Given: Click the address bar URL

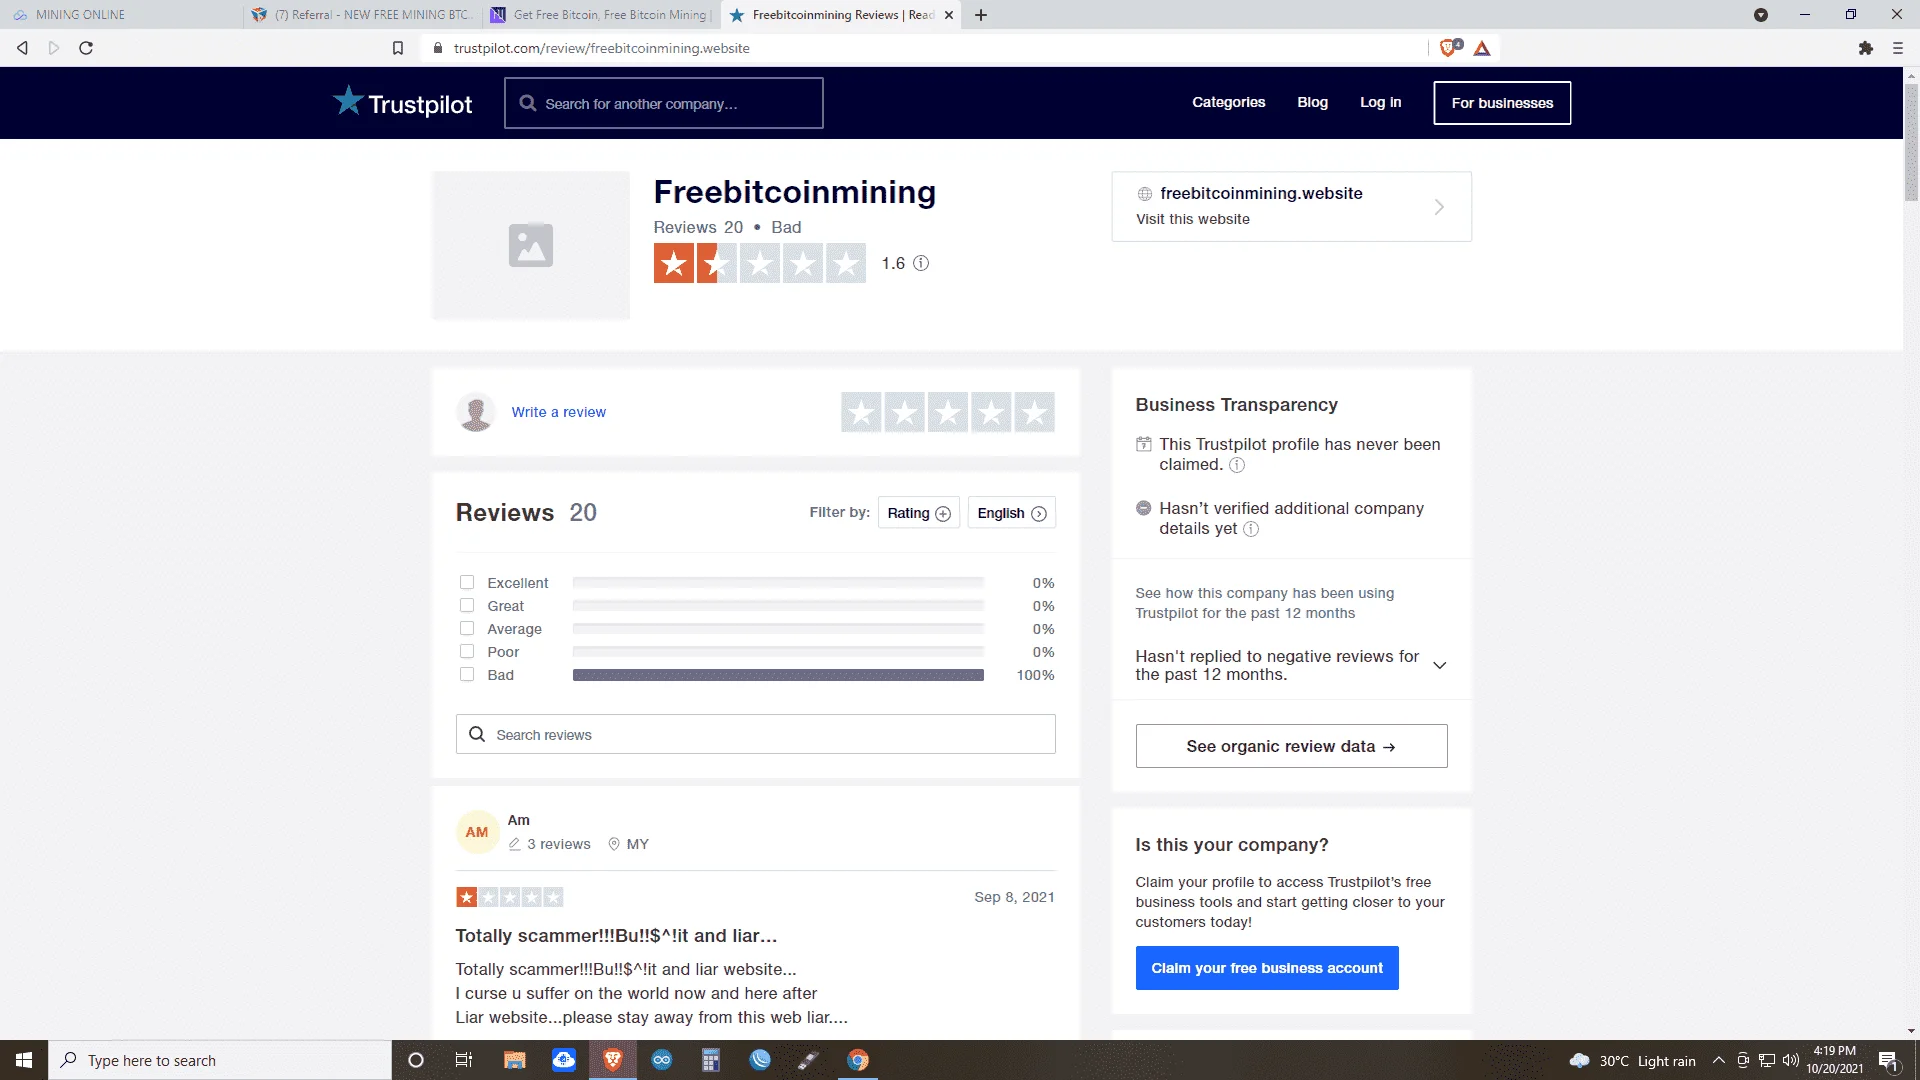Looking at the screenshot, I should 601,48.
